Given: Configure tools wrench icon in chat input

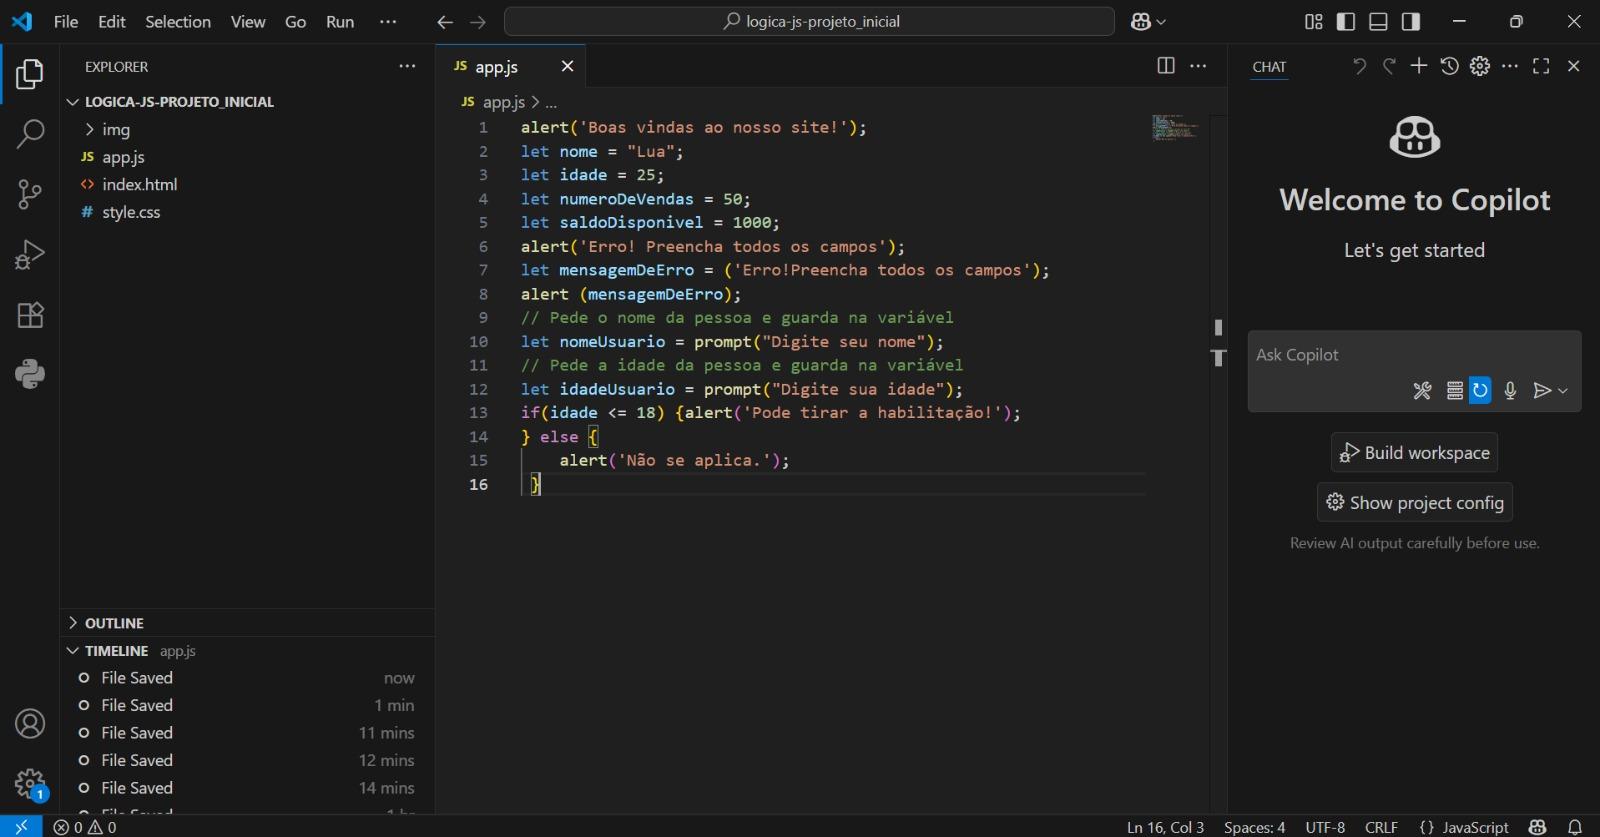Looking at the screenshot, I should [1422, 391].
